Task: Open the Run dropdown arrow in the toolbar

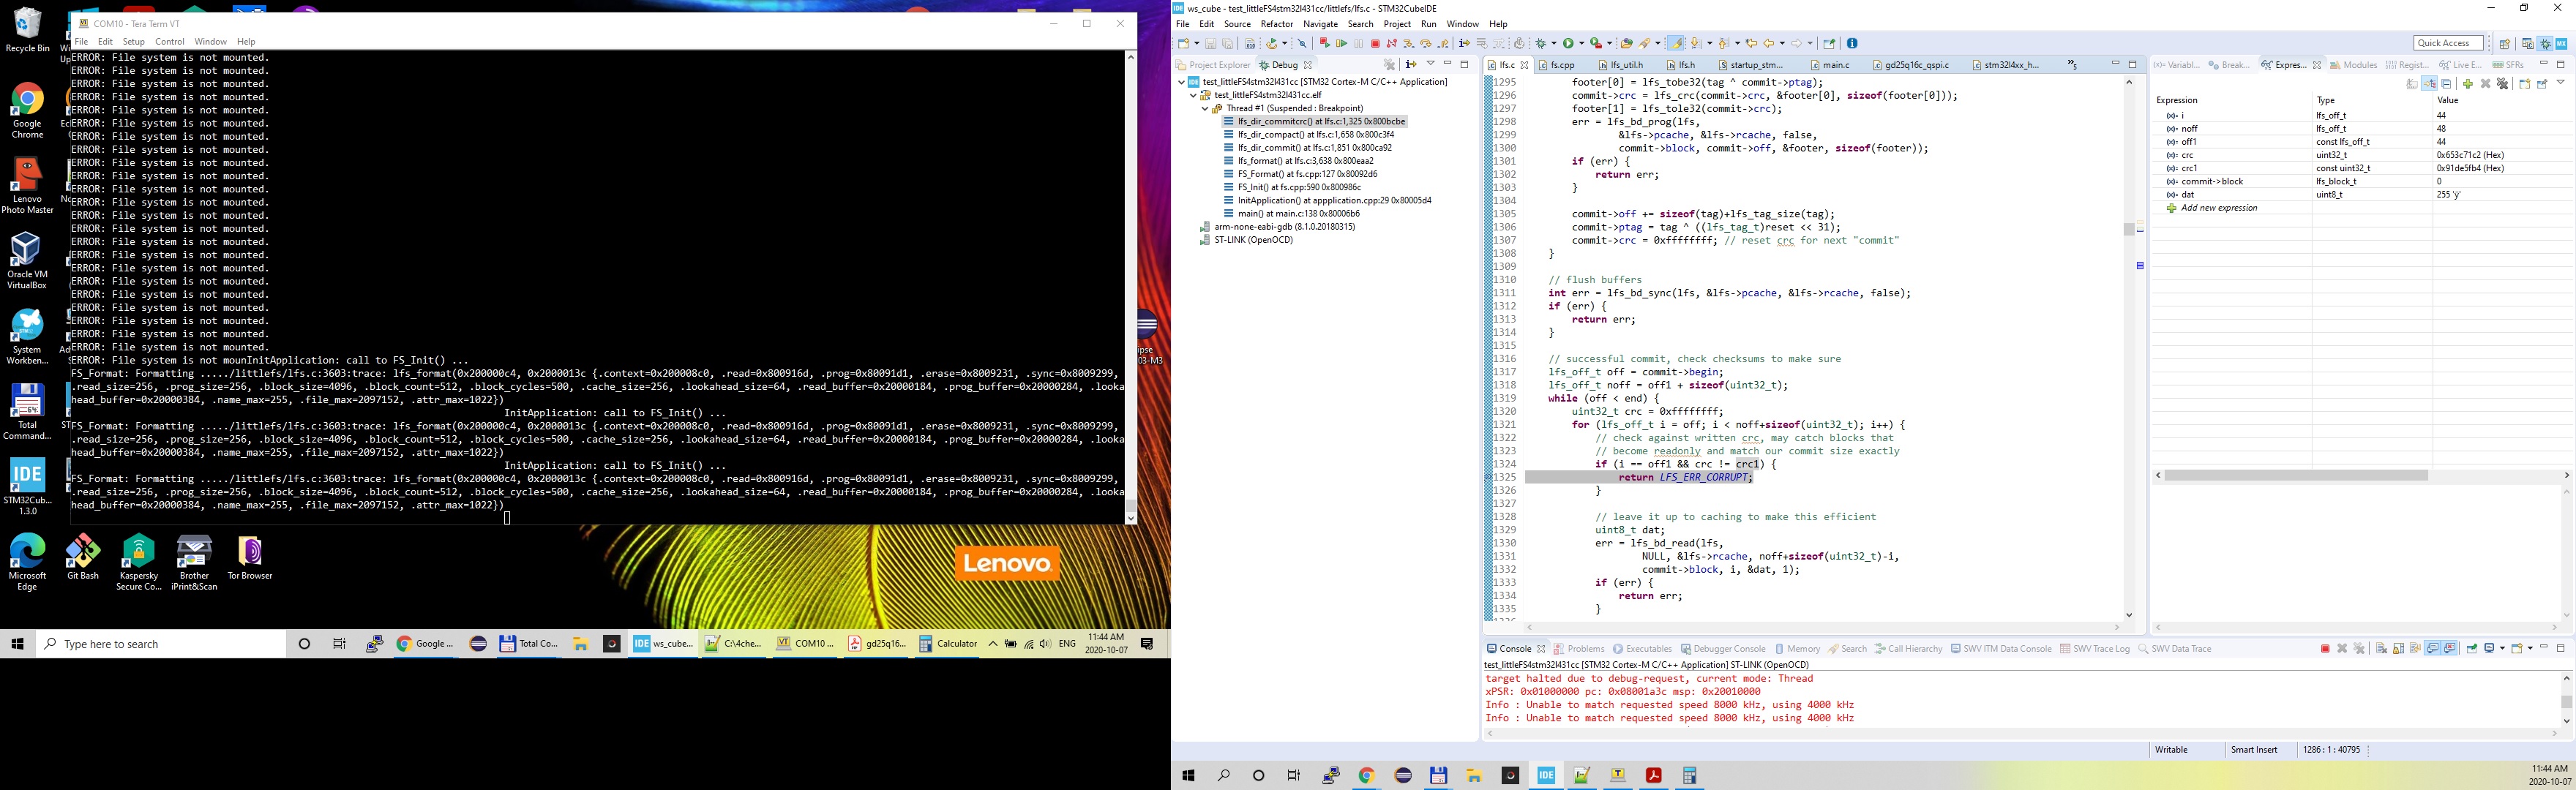Action: tap(1582, 42)
